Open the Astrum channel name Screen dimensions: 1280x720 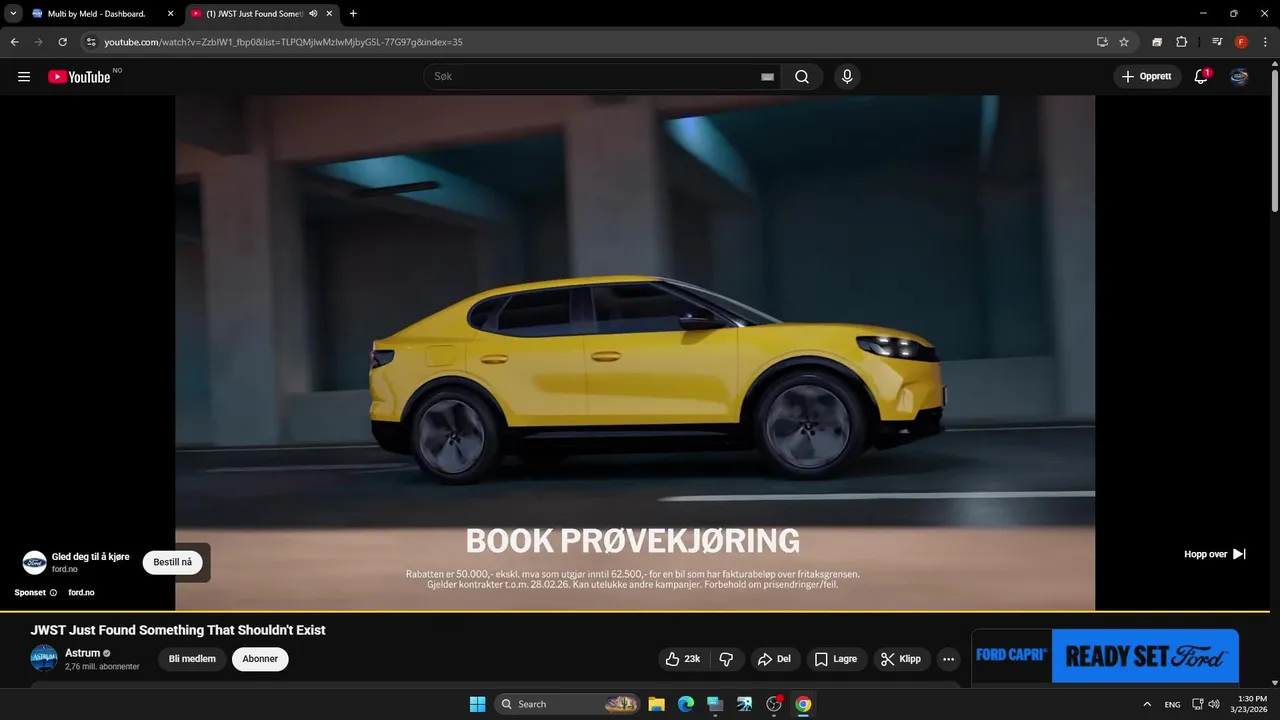point(82,653)
